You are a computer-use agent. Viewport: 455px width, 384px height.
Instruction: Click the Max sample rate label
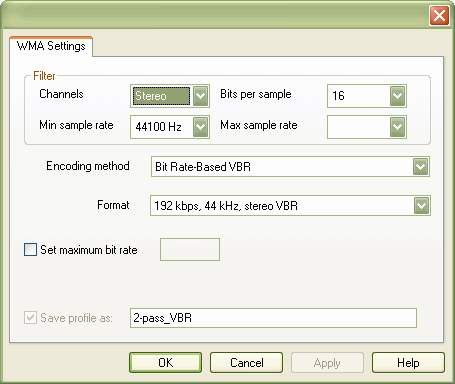coord(259,125)
